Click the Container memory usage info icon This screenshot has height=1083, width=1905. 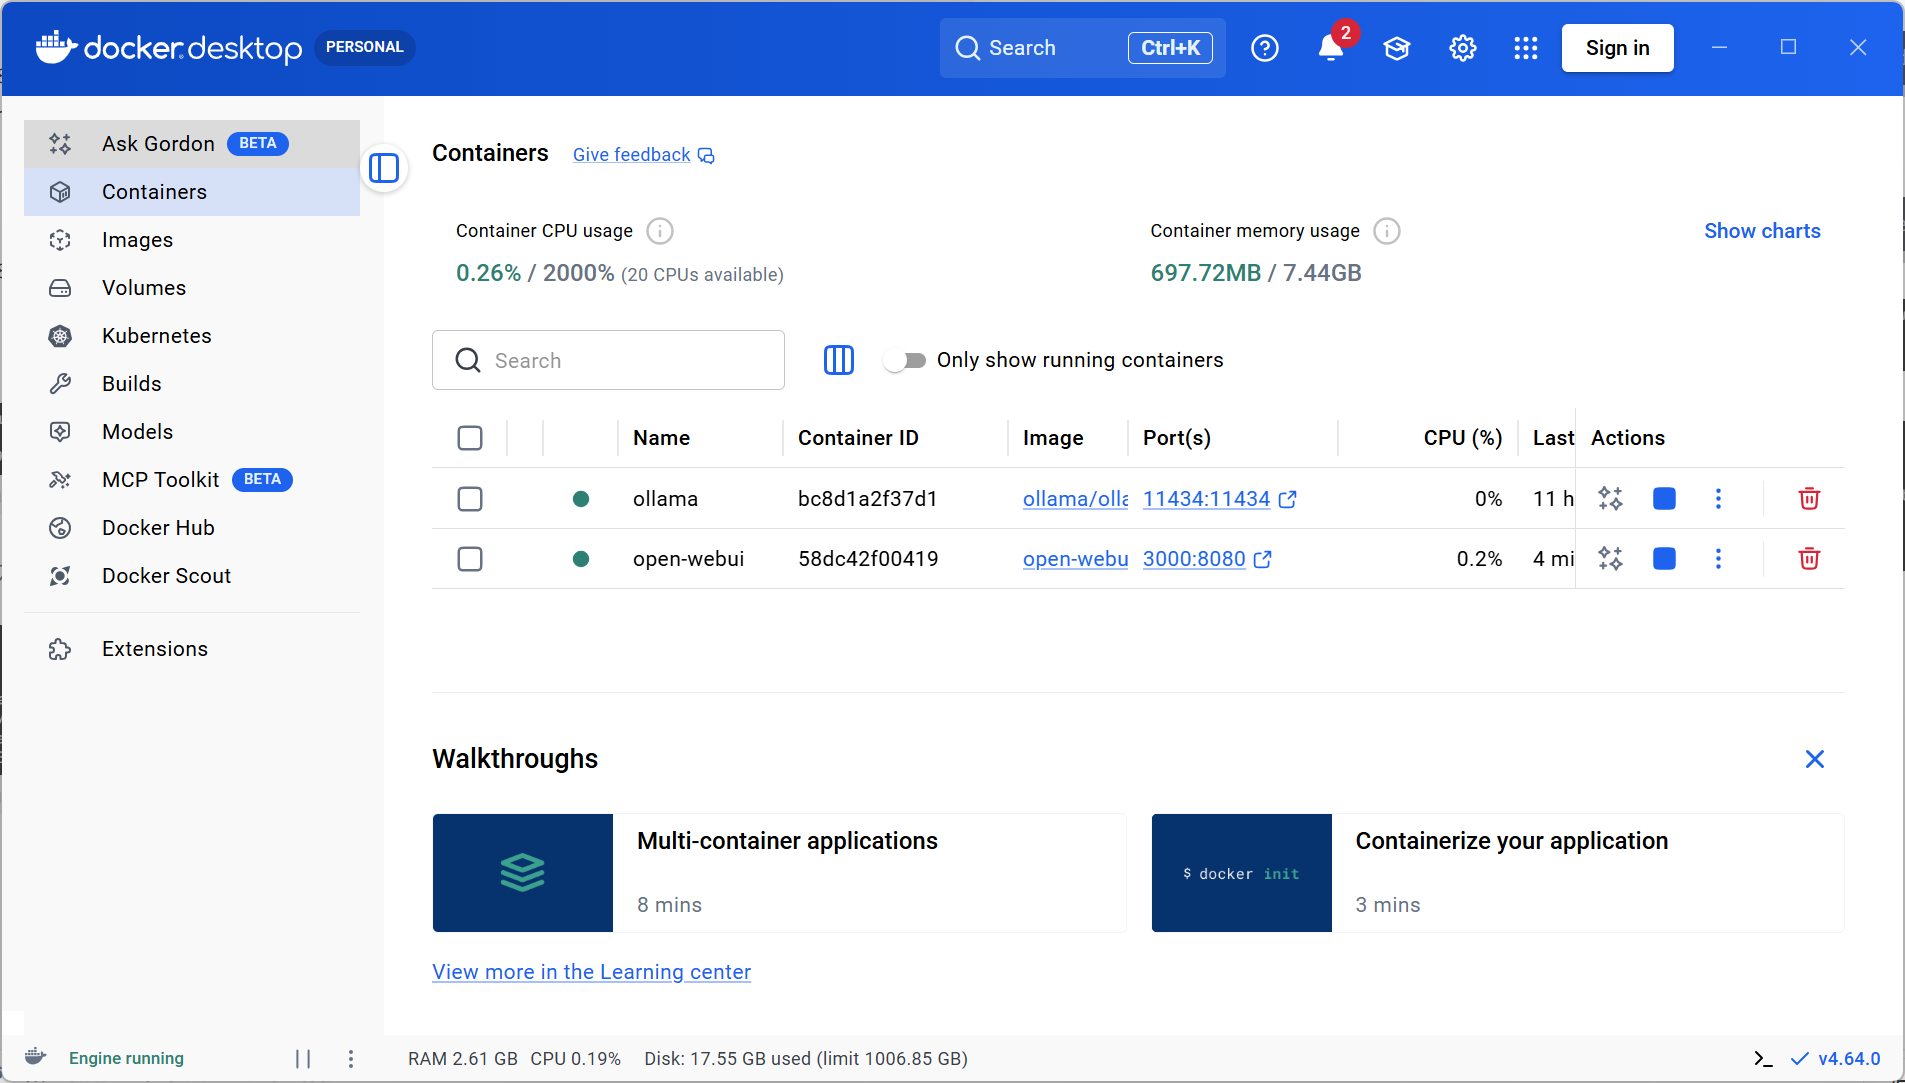[1387, 231]
